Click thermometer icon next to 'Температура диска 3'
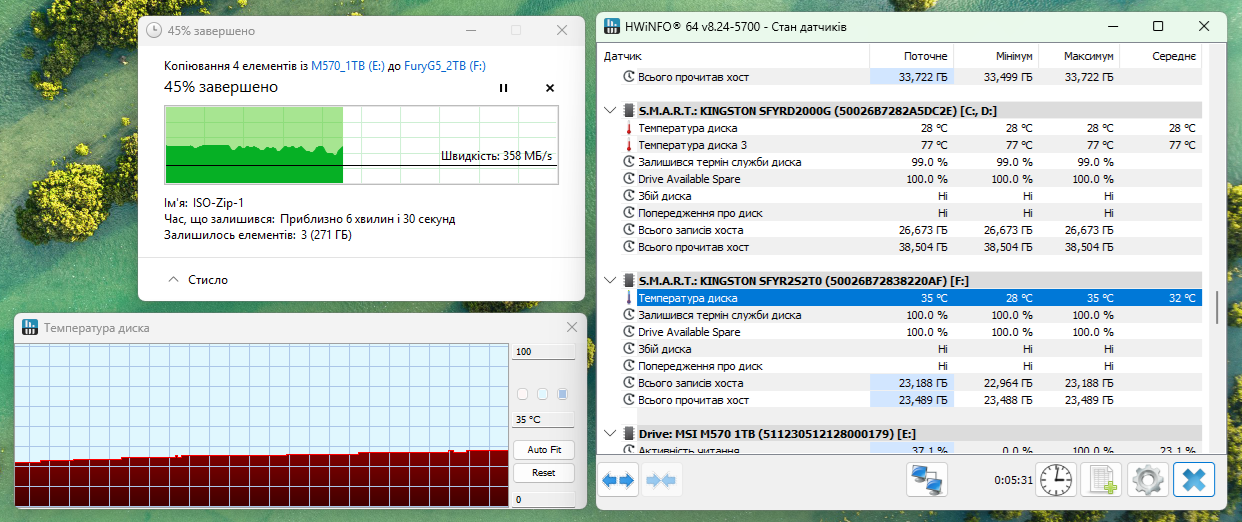This screenshot has height=522, width=1242. [629, 145]
